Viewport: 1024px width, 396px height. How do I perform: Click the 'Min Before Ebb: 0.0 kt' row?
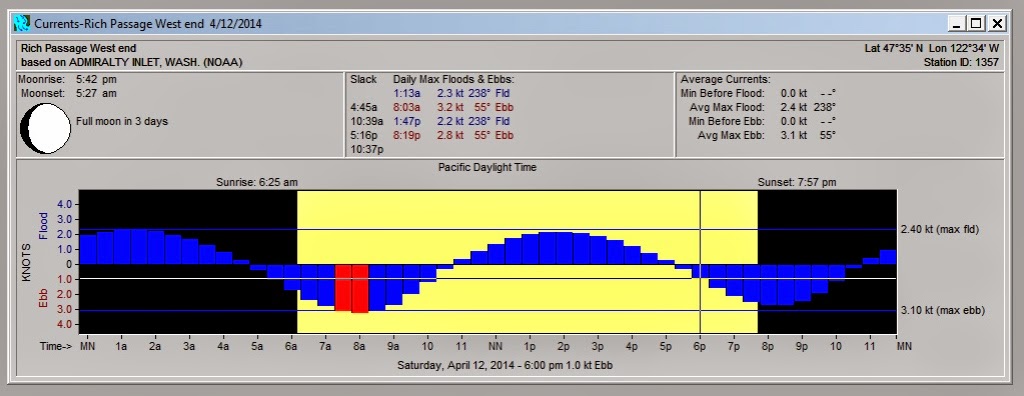tap(762, 121)
